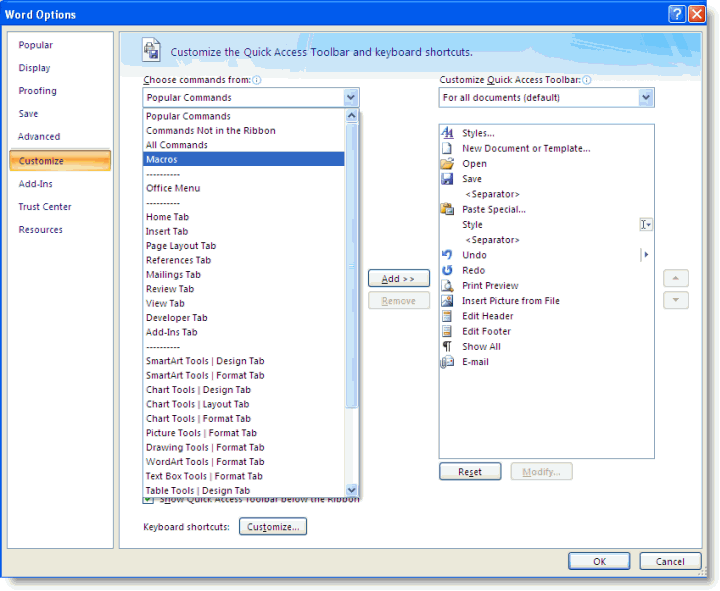The image size is (720, 591).
Task: Click the dropdown list scroll down arrow
Action: pyautogui.click(x=351, y=489)
